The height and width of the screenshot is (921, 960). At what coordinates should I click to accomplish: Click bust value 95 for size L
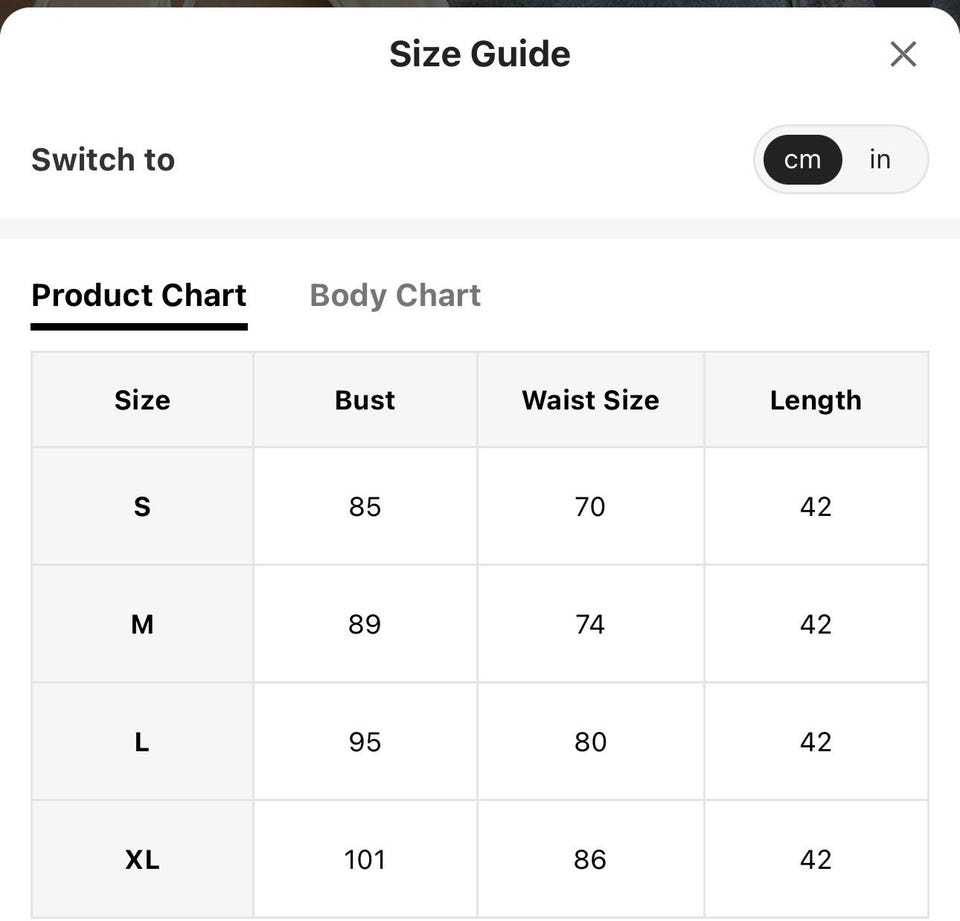click(x=365, y=742)
